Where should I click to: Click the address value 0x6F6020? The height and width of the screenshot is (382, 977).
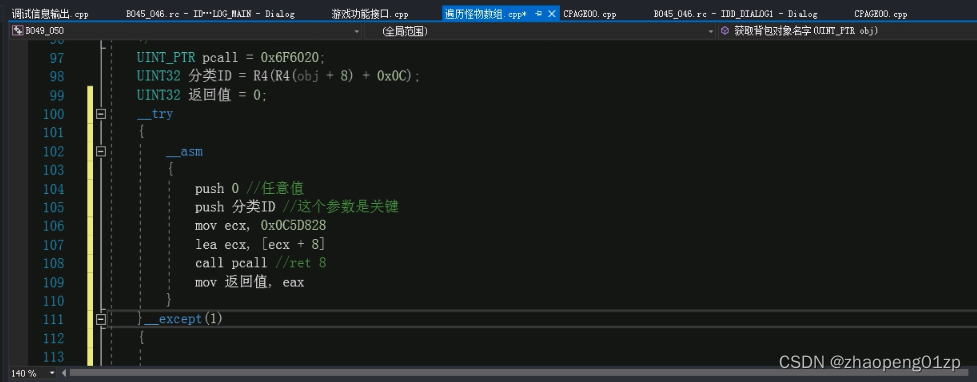[x=289, y=58]
